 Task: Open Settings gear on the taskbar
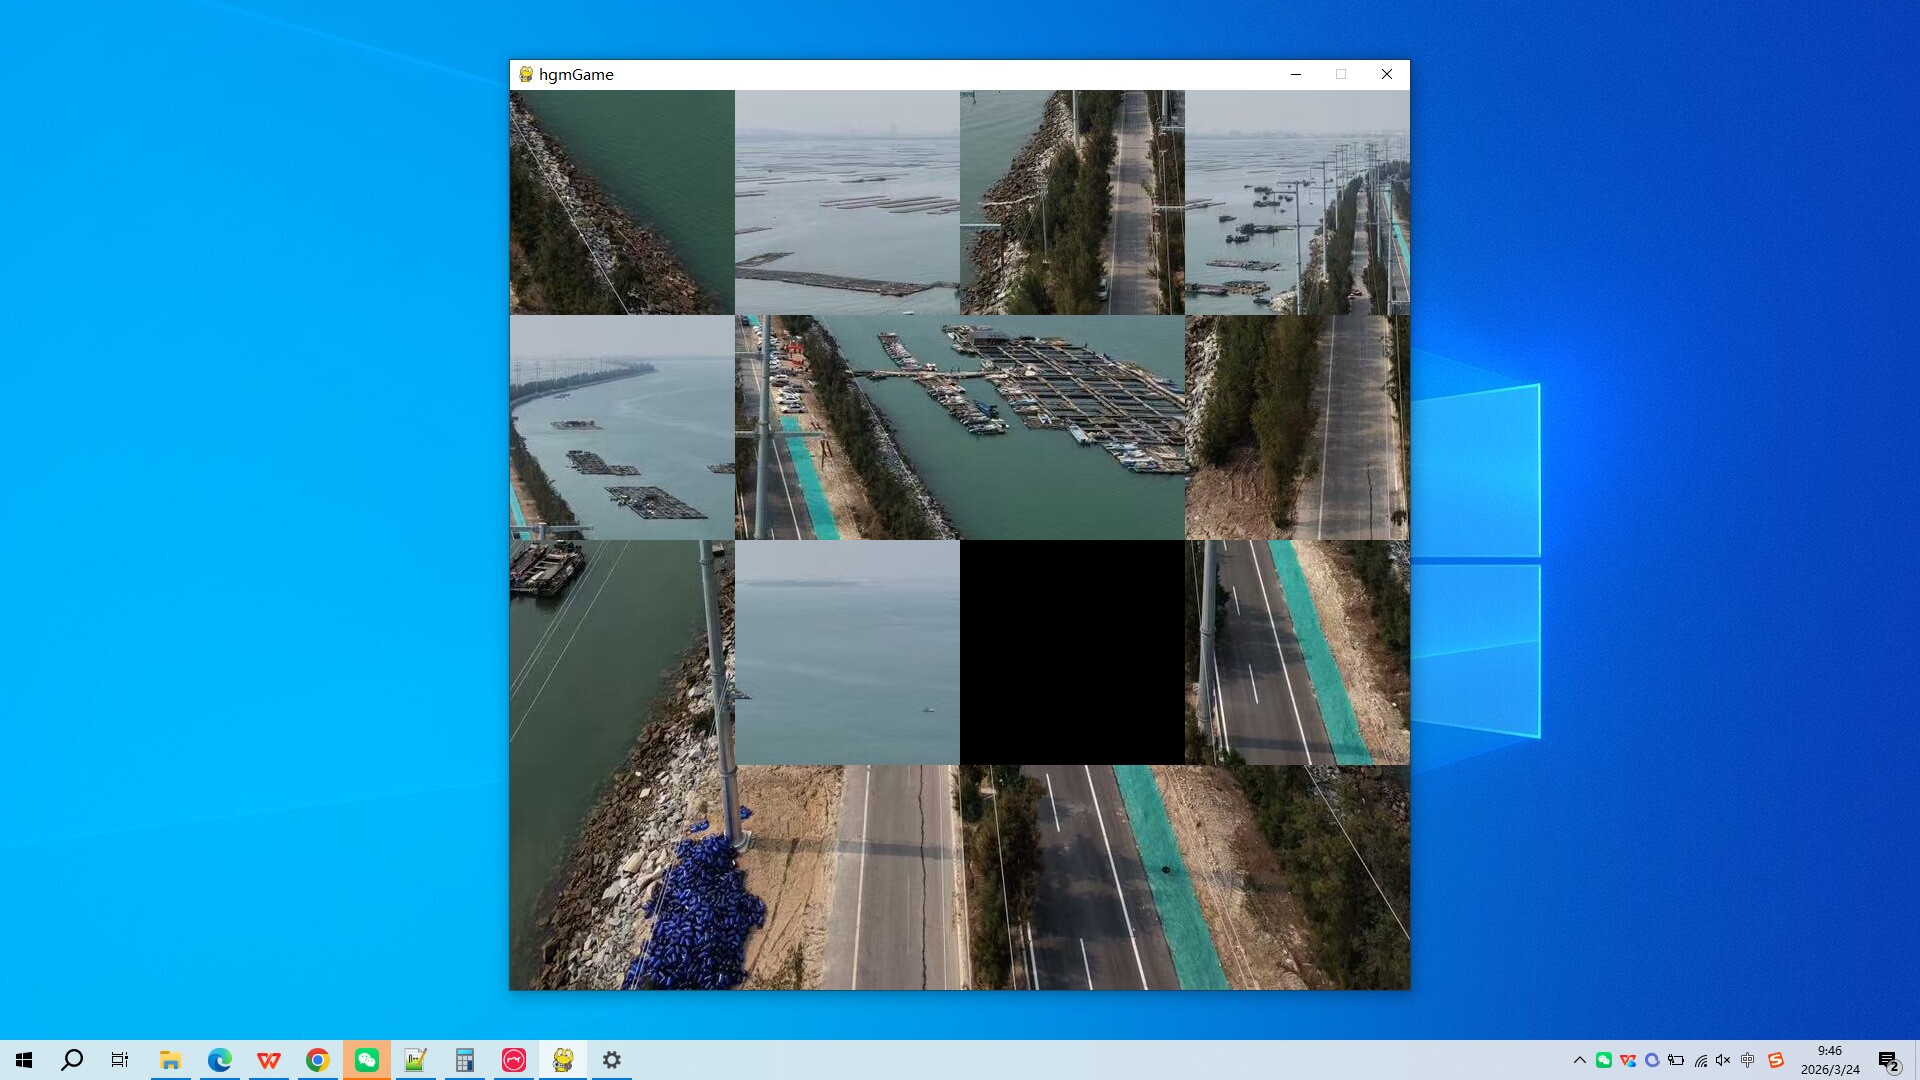[x=612, y=1060]
